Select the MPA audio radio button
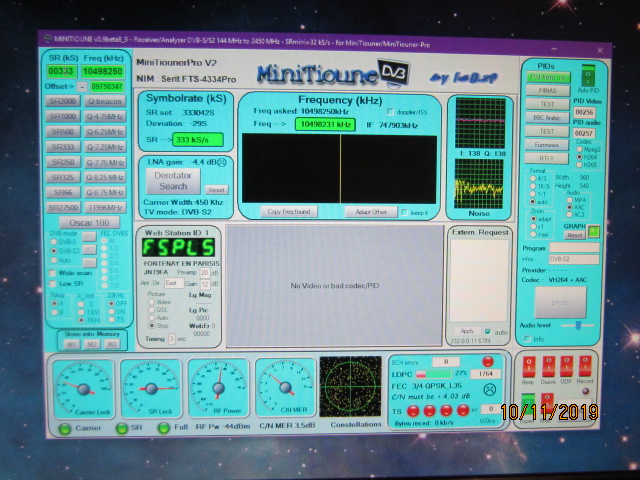 tap(569, 200)
